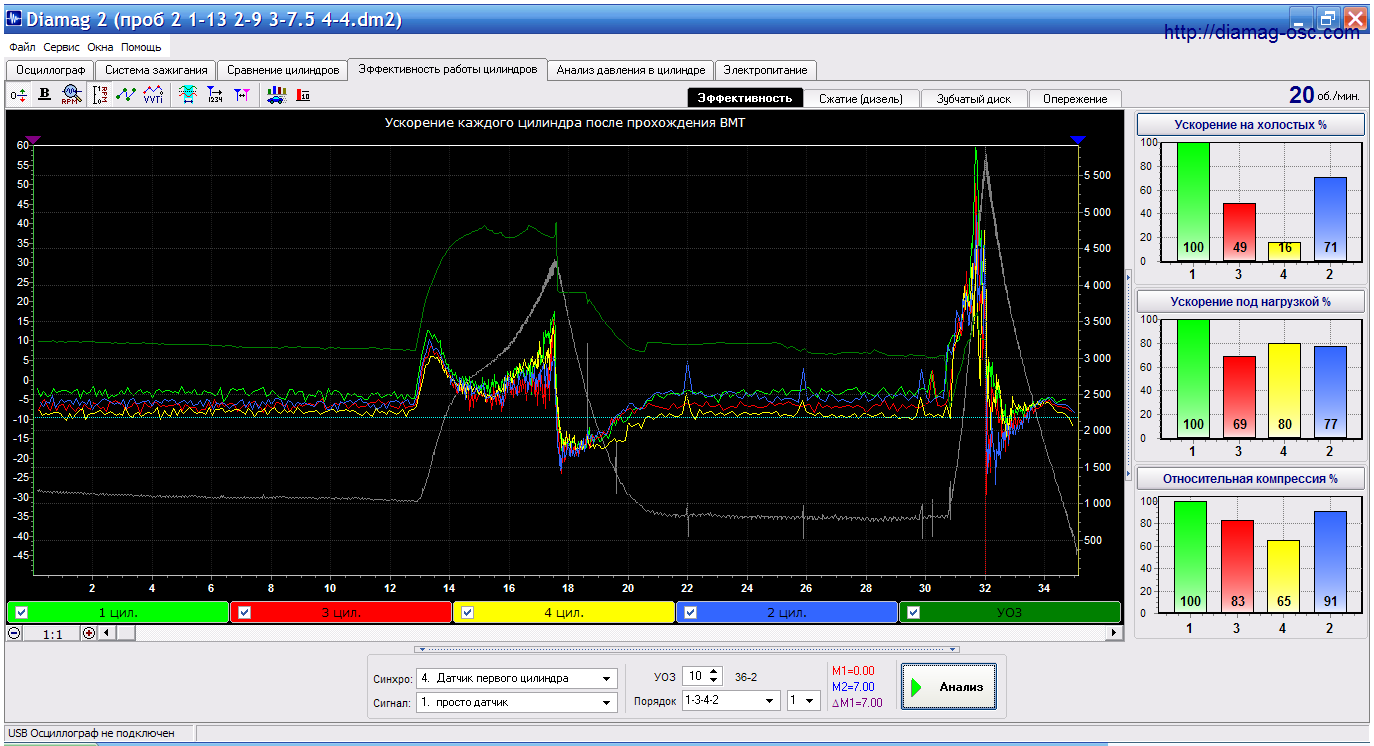
Task: Click the RPM scale bracket icon
Action: [x=100, y=95]
